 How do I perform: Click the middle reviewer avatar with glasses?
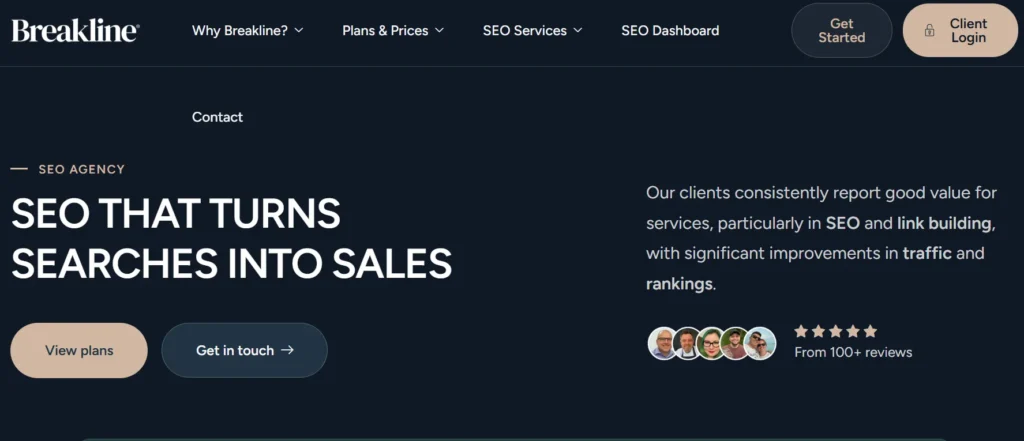tap(712, 343)
